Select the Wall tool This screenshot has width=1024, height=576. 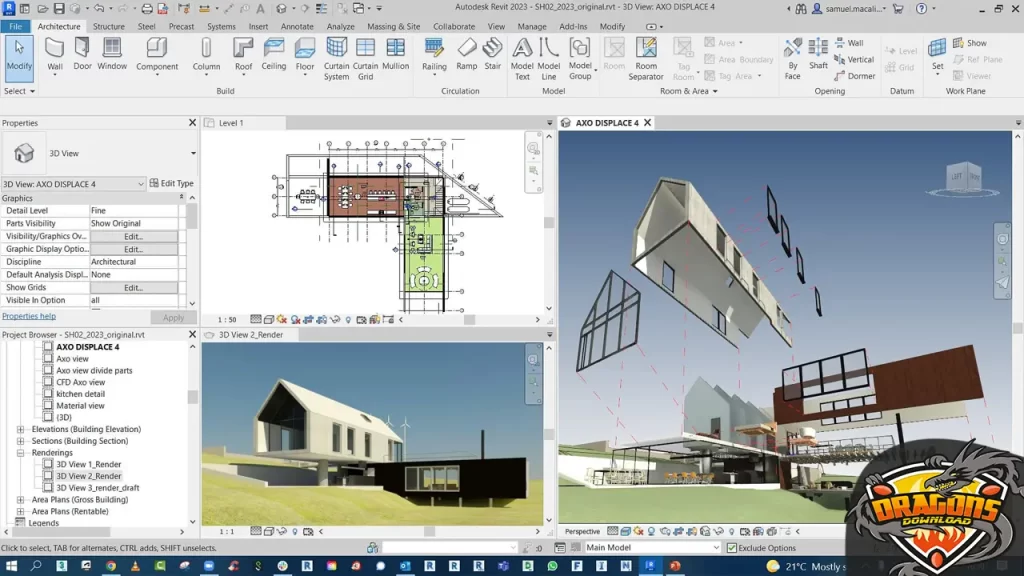[56, 50]
